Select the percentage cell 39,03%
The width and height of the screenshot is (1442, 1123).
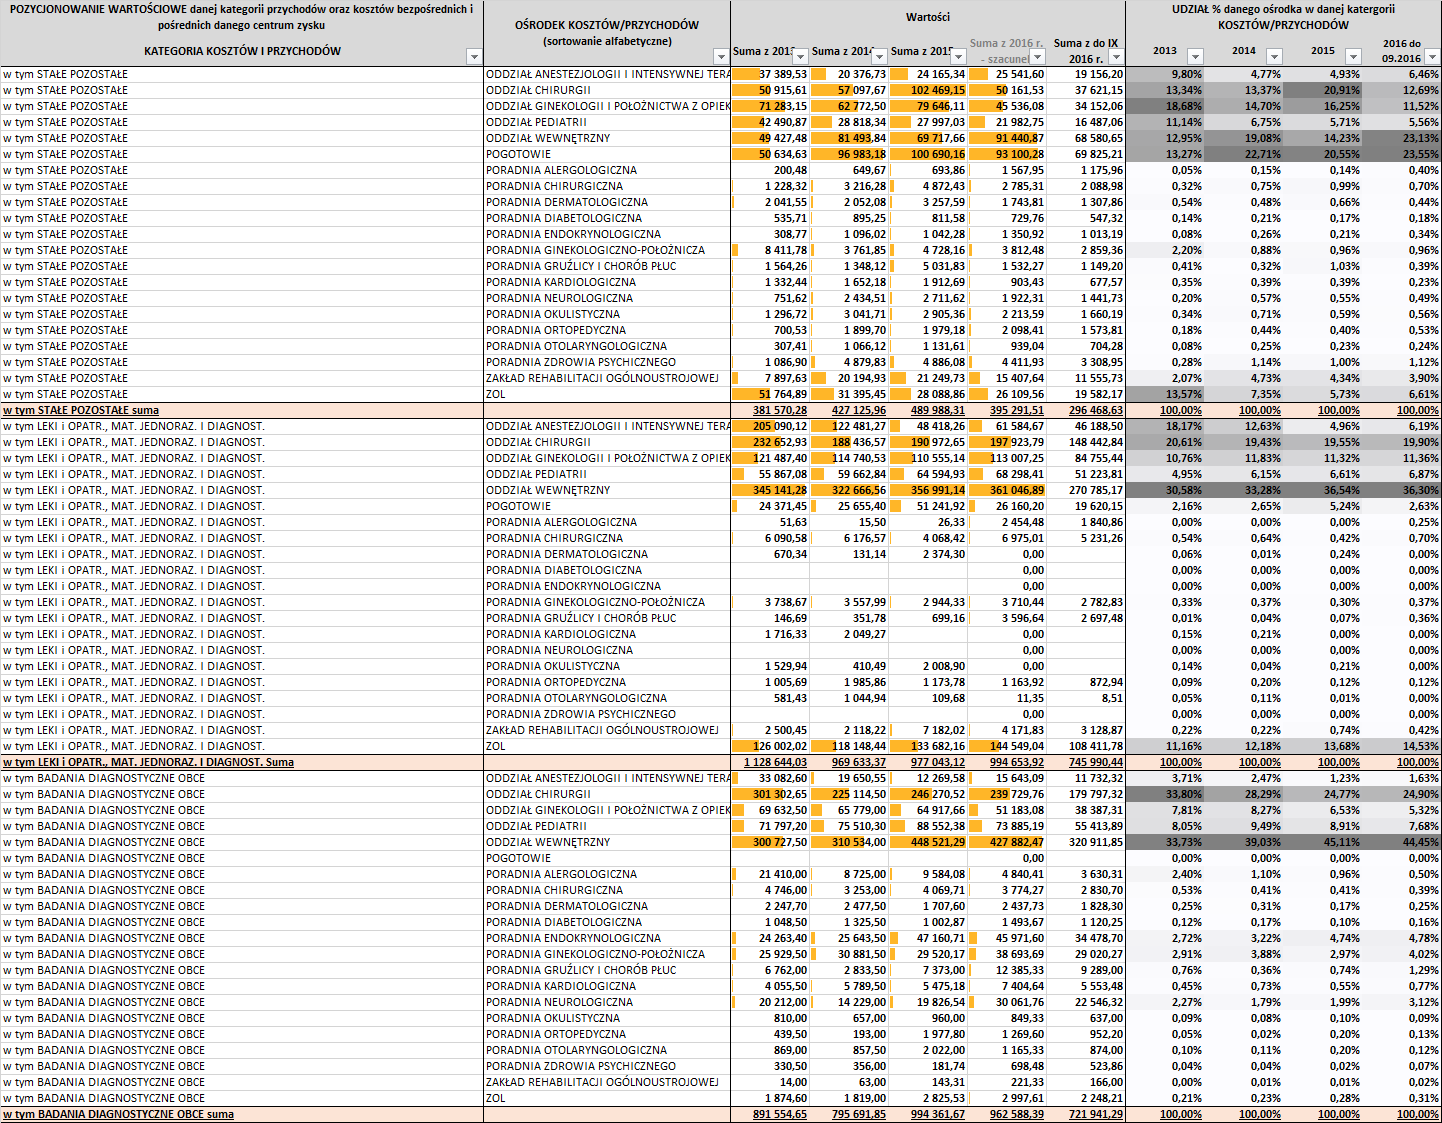[1244, 842]
